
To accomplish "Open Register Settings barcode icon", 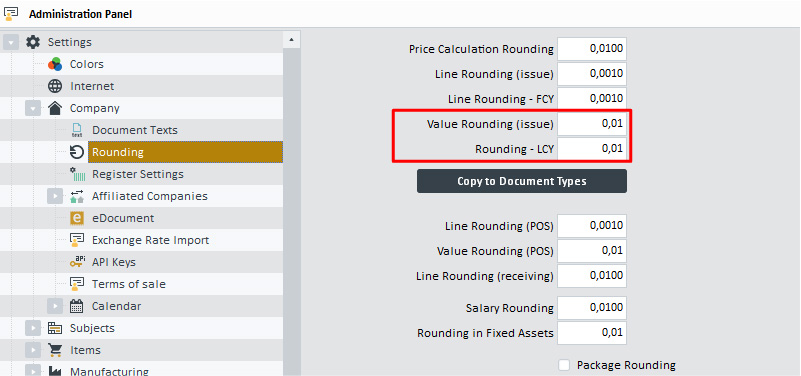I will point(77,174).
